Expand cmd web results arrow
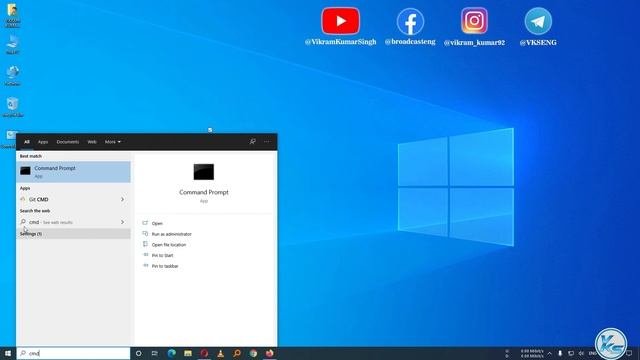The image size is (640, 360). point(122,222)
